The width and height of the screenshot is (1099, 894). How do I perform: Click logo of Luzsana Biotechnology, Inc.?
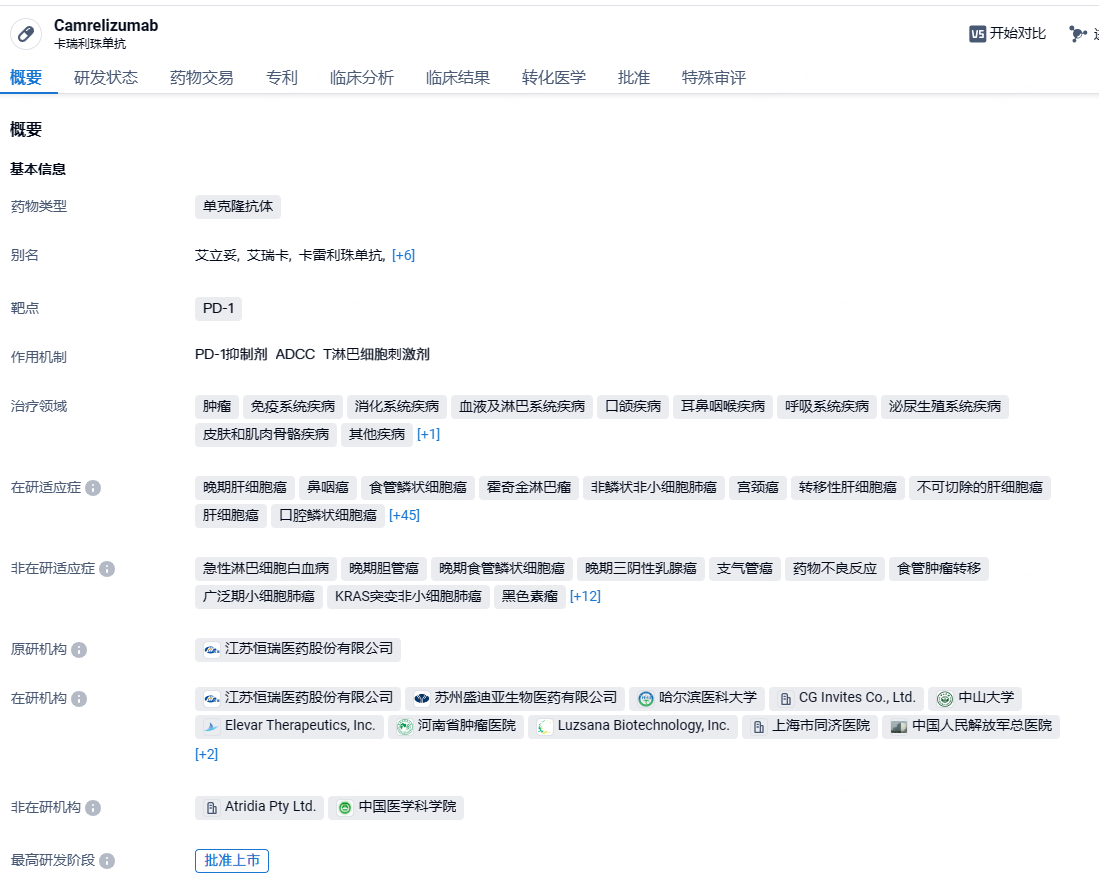(544, 727)
